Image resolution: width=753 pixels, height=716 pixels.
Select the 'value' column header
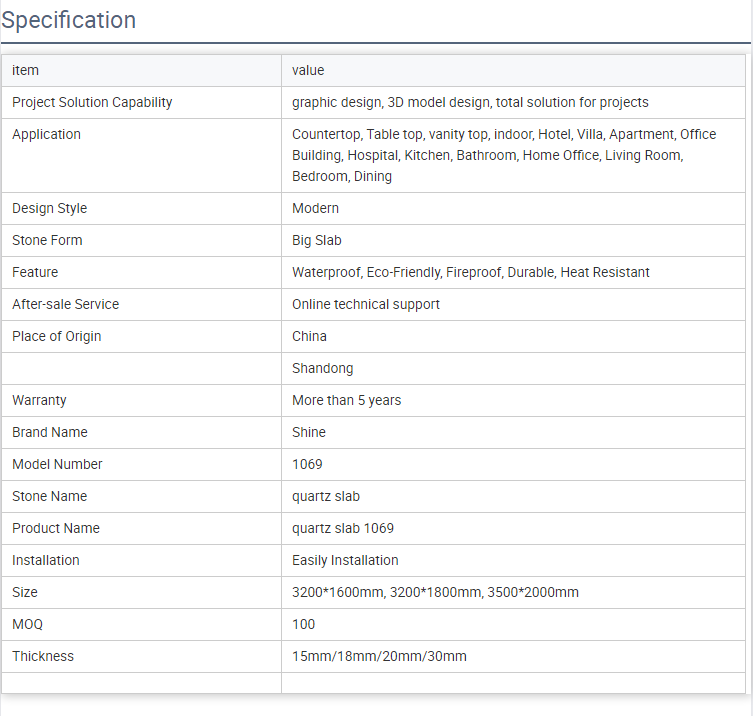(308, 70)
